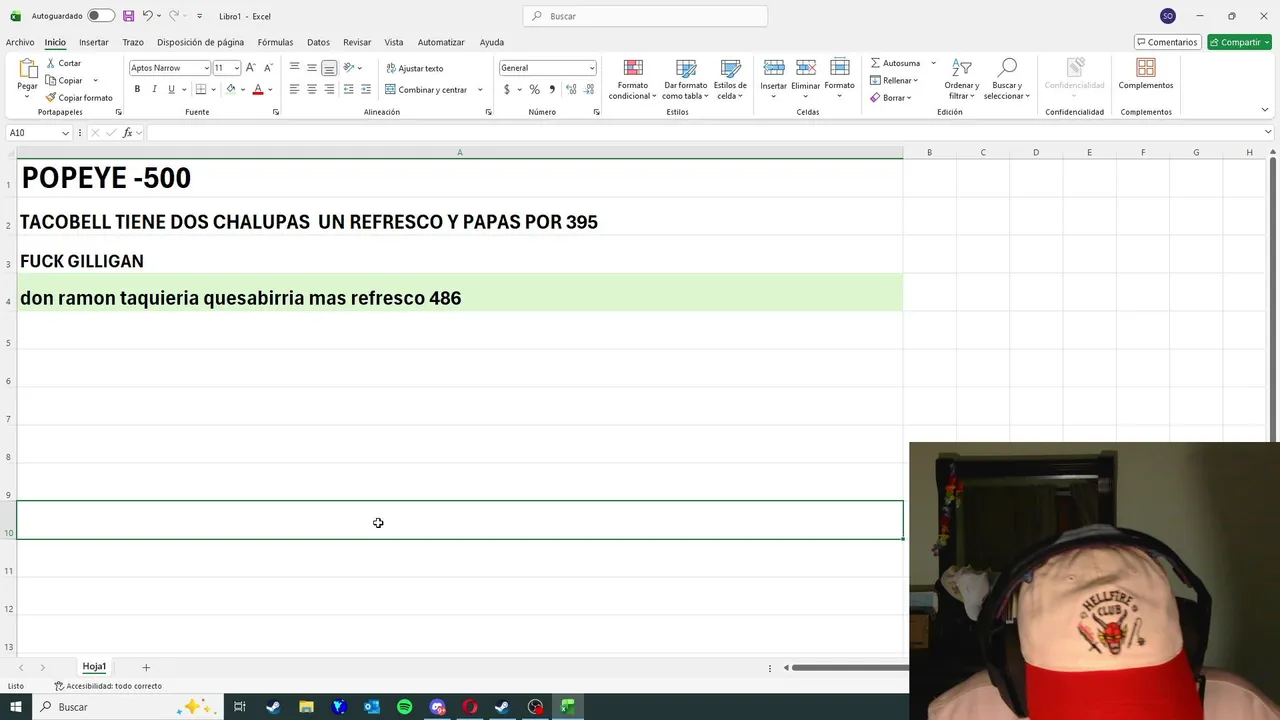This screenshot has height=720, width=1280.
Task: Open the General number format dropdown
Action: click(x=592, y=68)
